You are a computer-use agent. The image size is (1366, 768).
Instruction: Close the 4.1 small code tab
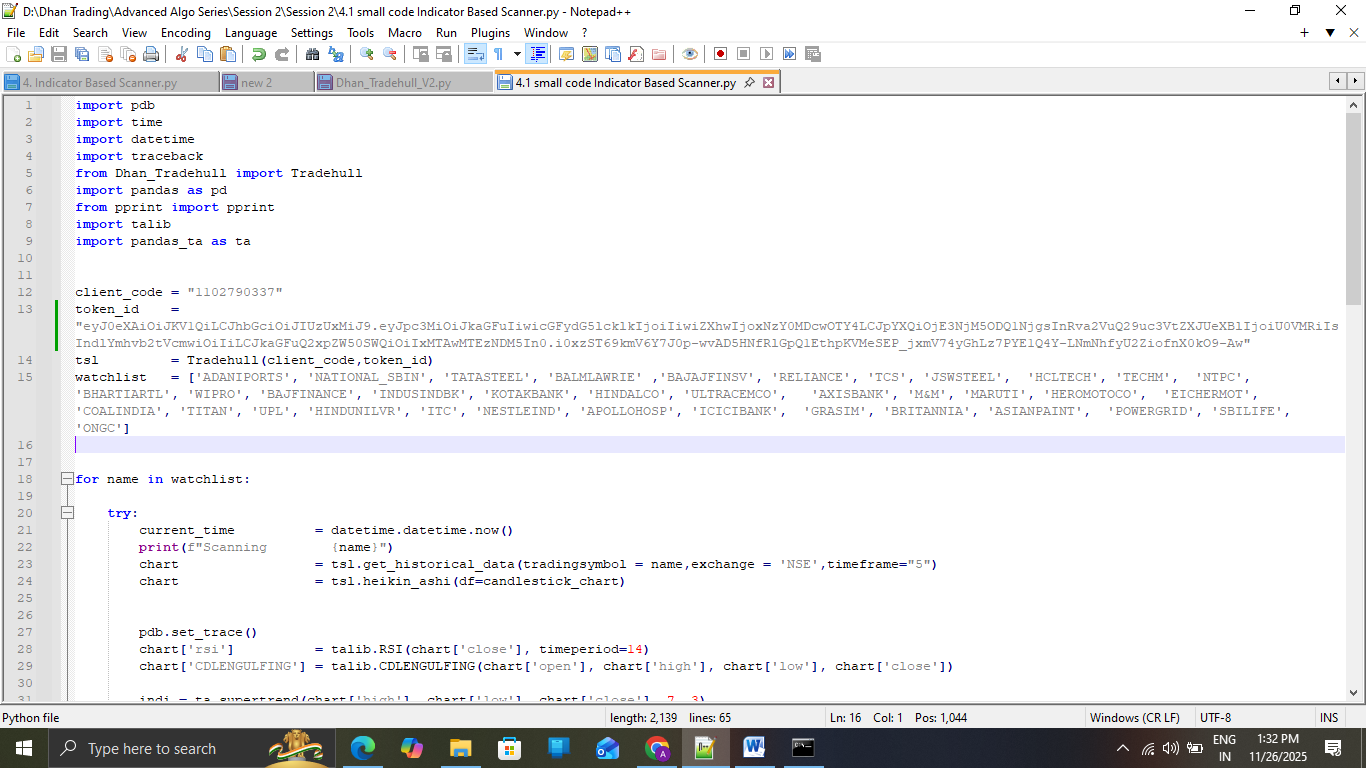tap(769, 83)
